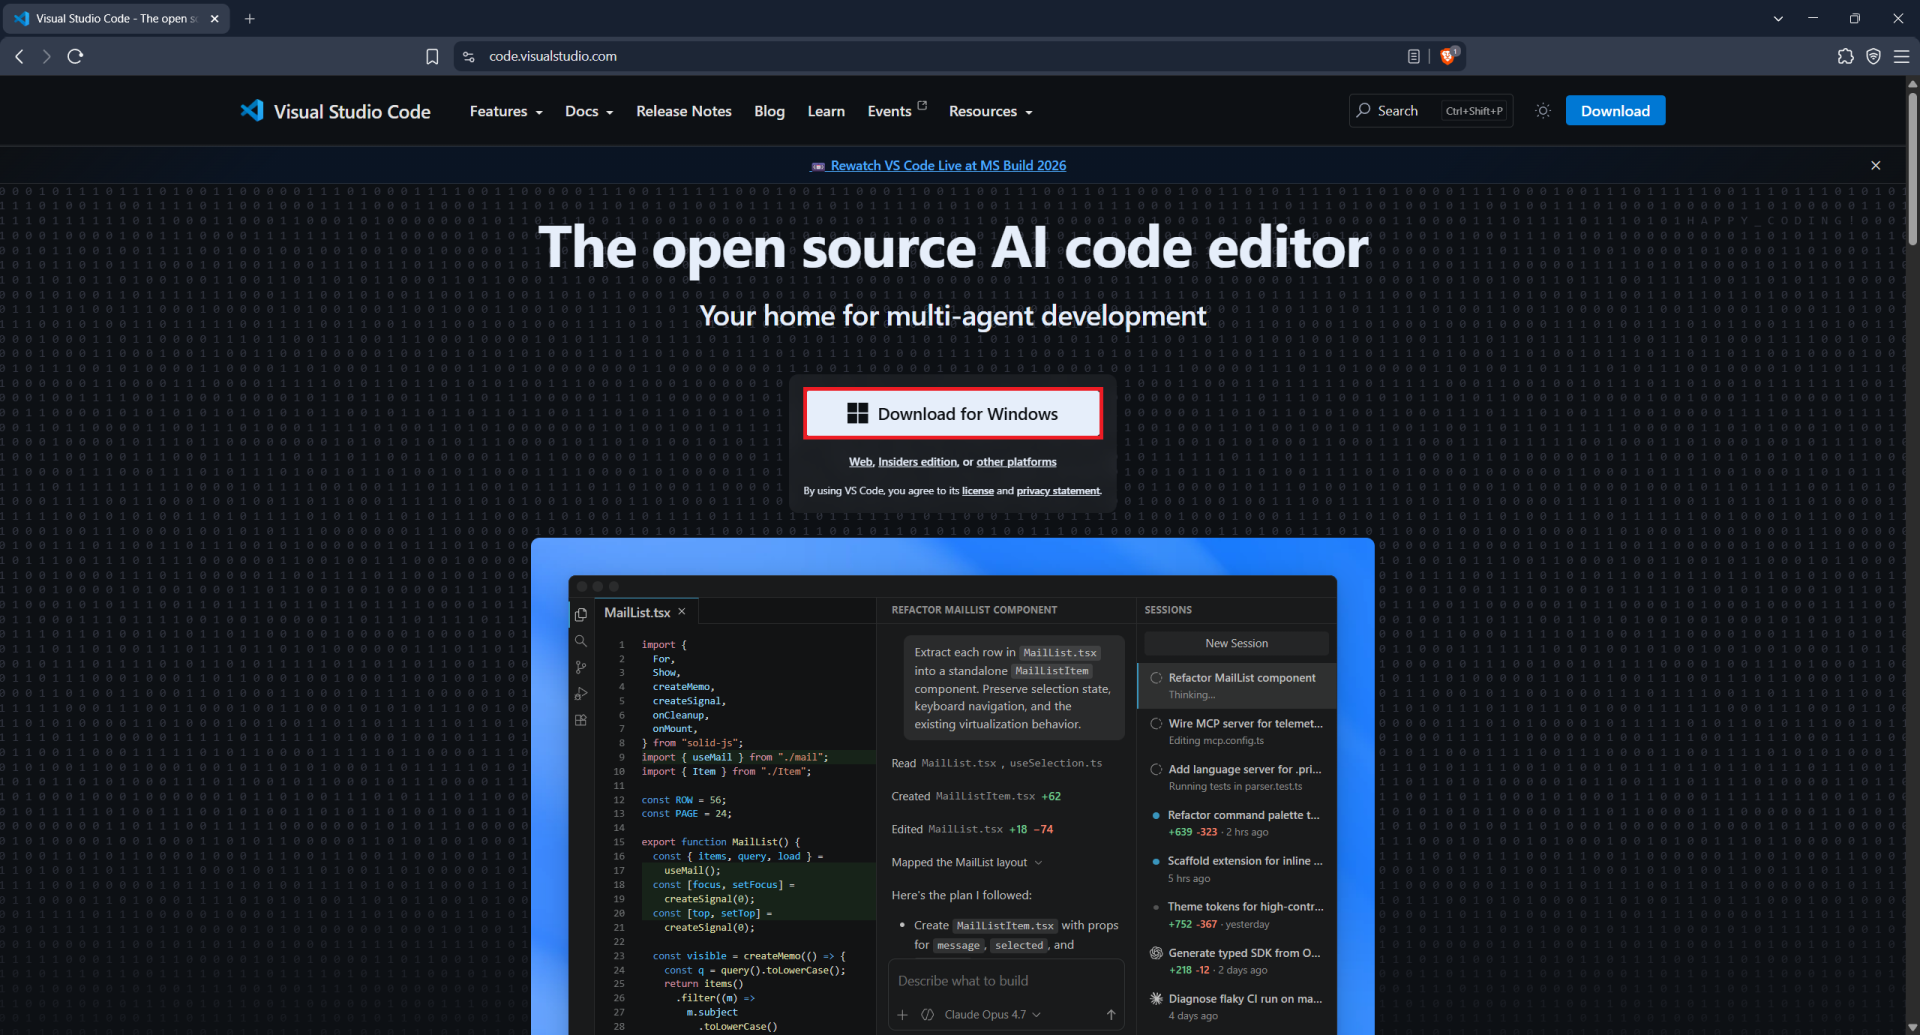The height and width of the screenshot is (1035, 1920).
Task: Toggle reader mode icon
Action: pos(1413,57)
